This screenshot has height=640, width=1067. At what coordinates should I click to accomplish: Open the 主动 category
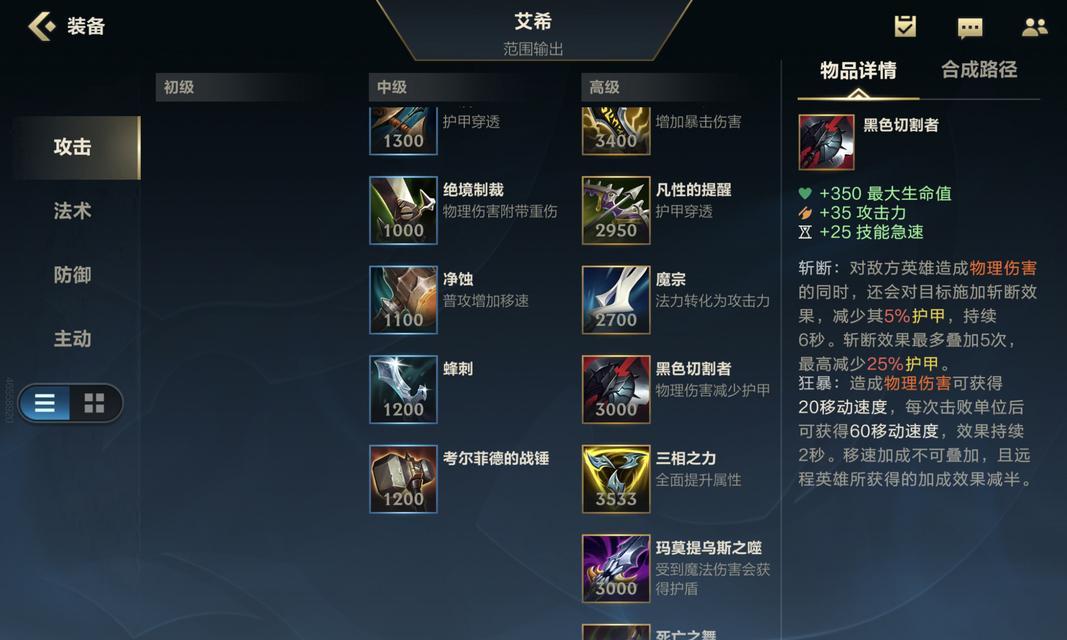click(x=72, y=339)
